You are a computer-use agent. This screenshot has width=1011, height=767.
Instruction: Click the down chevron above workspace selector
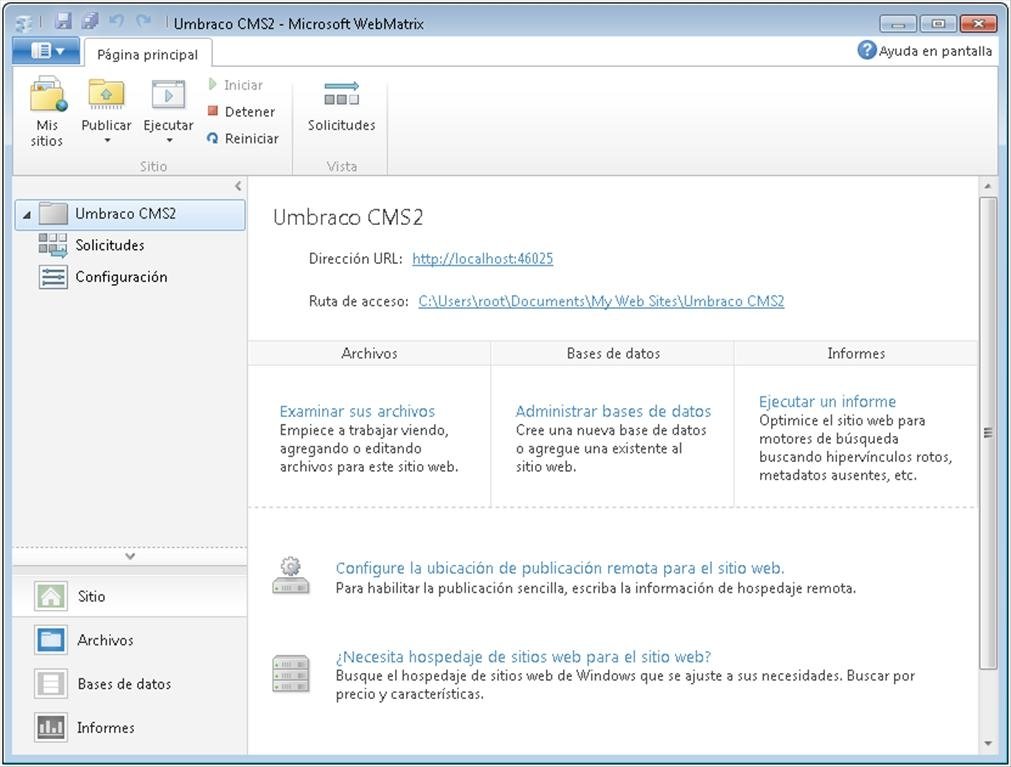(130, 556)
